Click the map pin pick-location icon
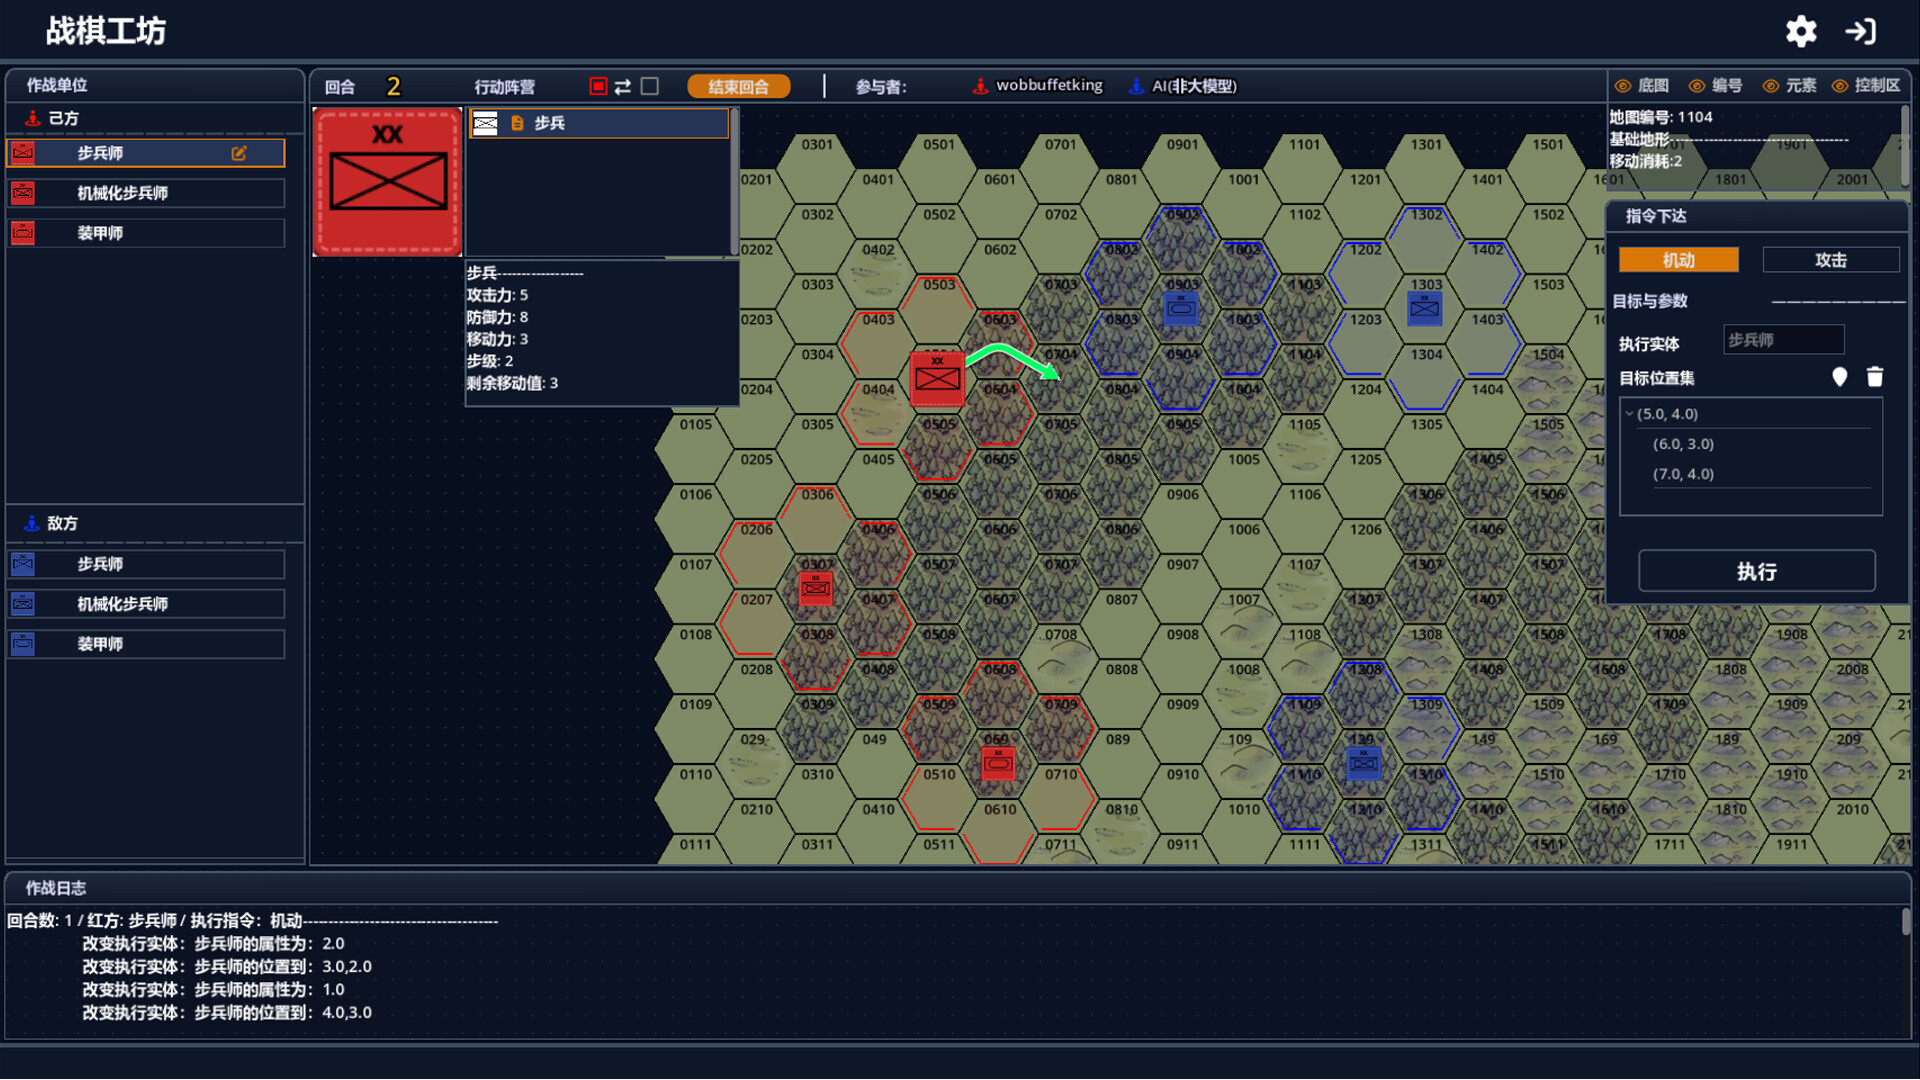This screenshot has width=1920, height=1080. point(1839,377)
